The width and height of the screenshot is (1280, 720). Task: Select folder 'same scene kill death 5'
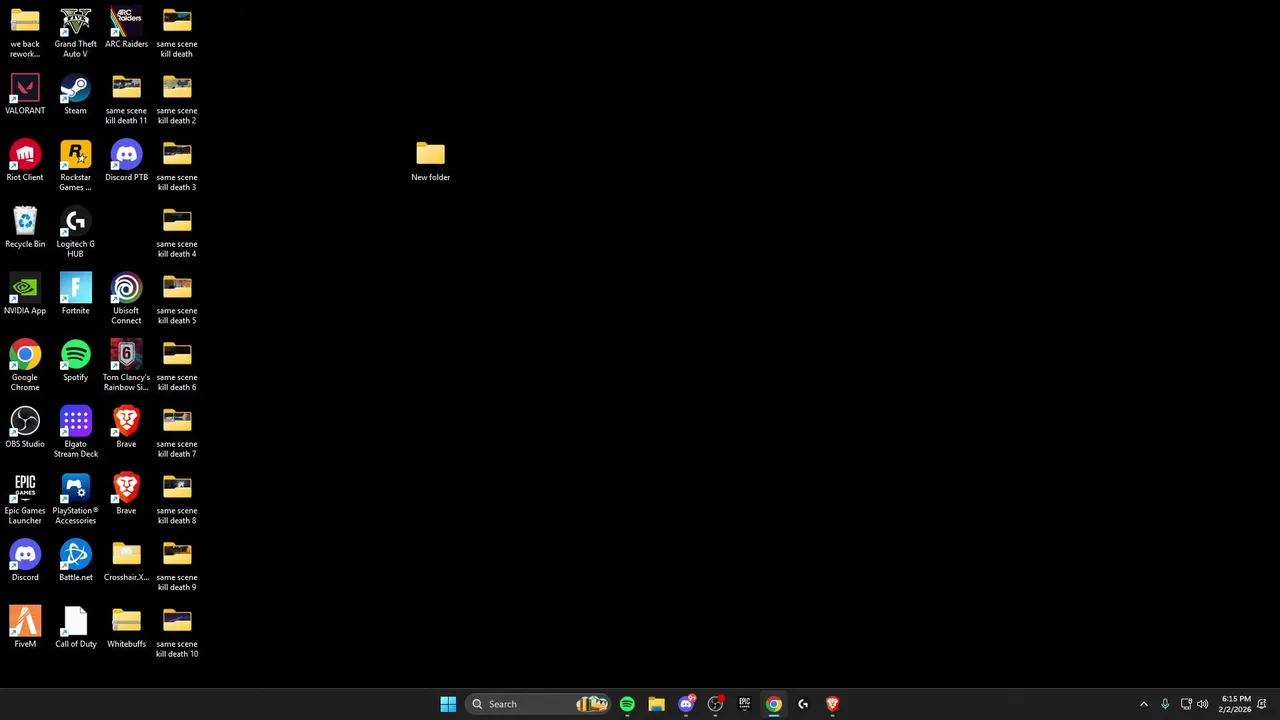click(177, 300)
